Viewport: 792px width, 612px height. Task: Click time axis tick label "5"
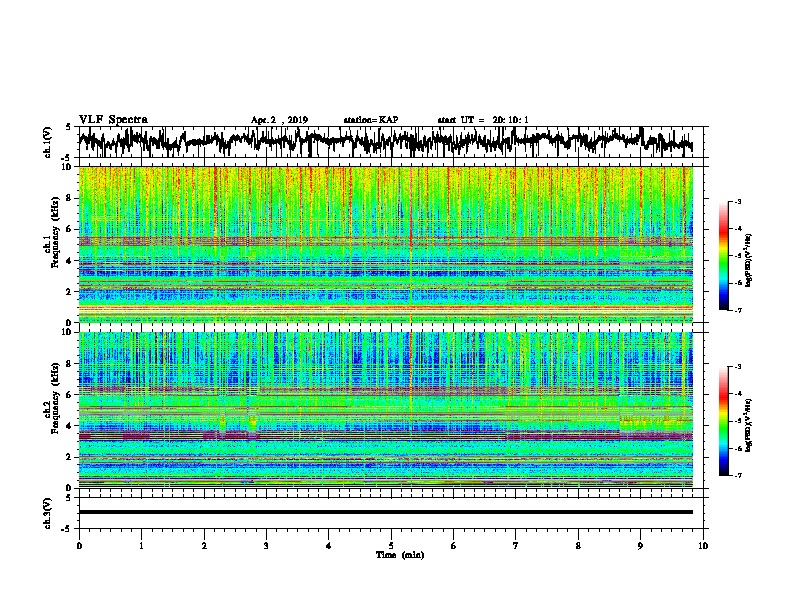391,546
